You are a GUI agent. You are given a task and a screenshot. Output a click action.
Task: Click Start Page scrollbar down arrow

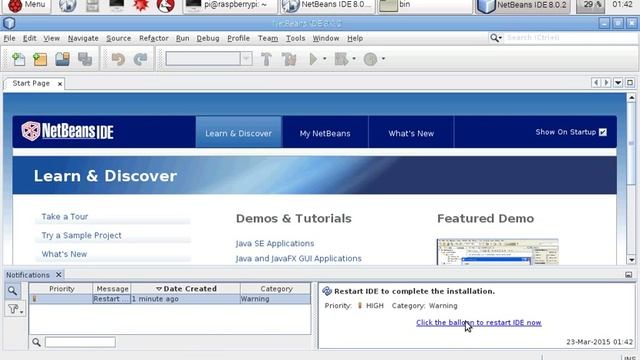[631, 260]
